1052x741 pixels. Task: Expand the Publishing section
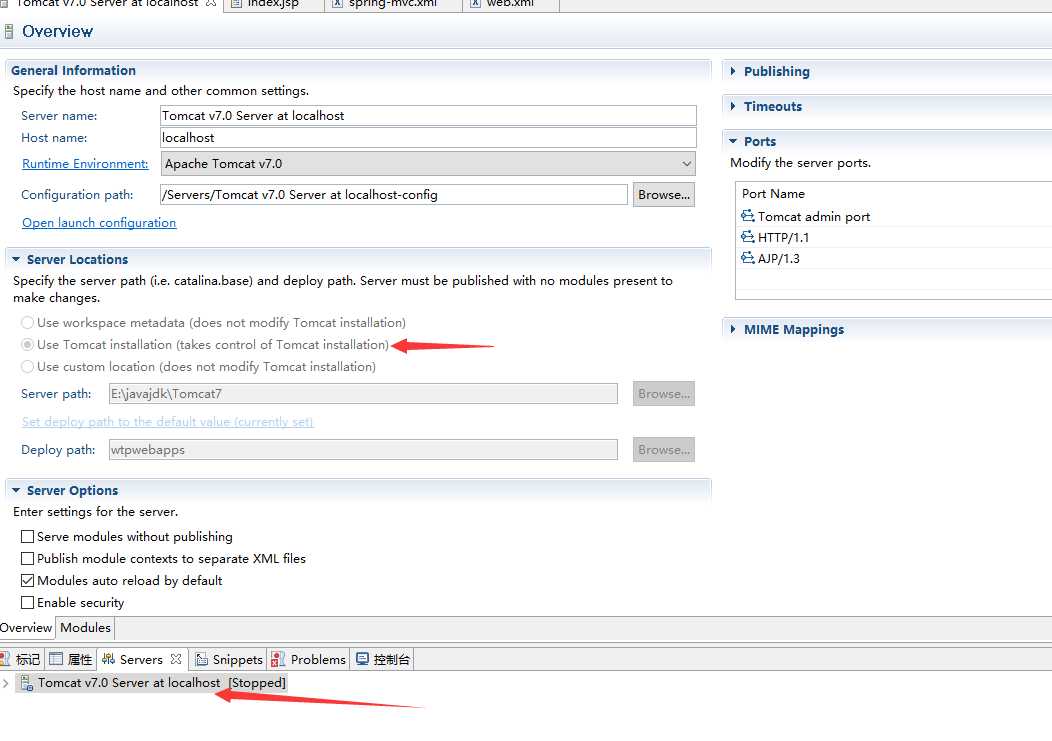coord(733,71)
